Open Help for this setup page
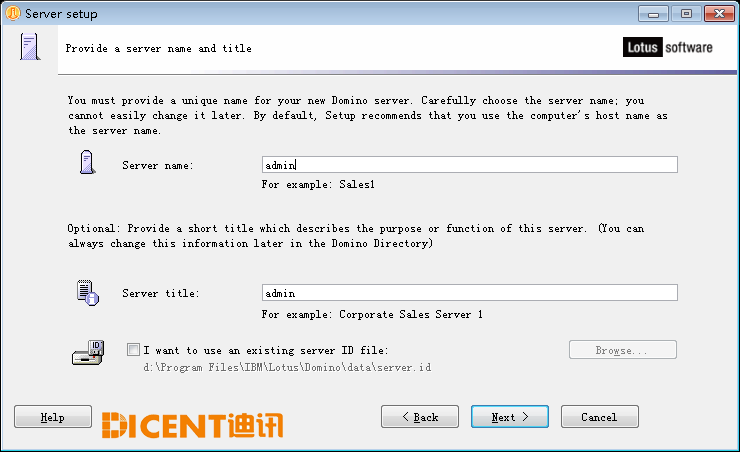740x452 pixels. click(x=53, y=417)
